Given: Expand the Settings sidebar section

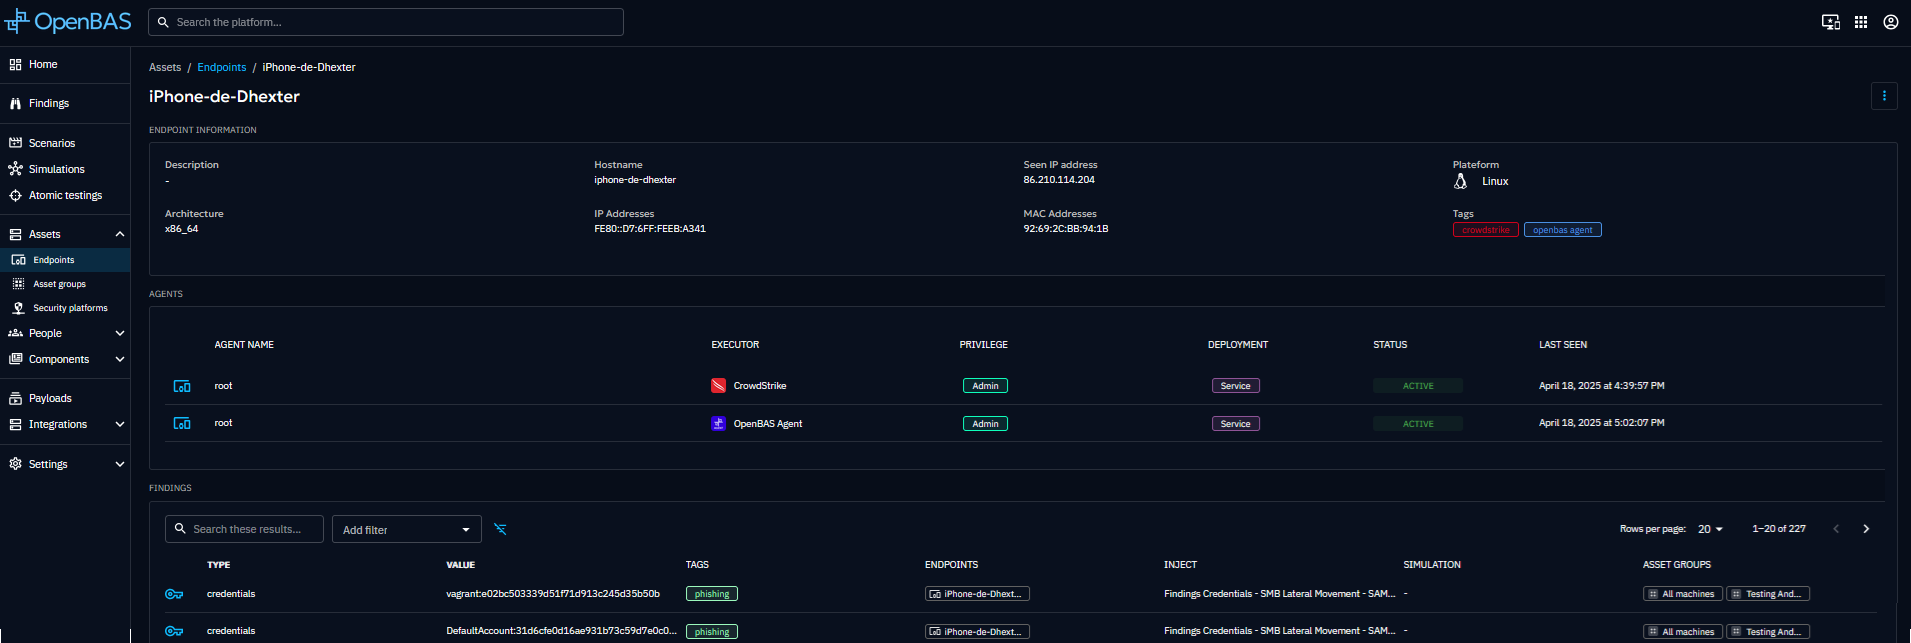Looking at the screenshot, I should click(x=120, y=464).
